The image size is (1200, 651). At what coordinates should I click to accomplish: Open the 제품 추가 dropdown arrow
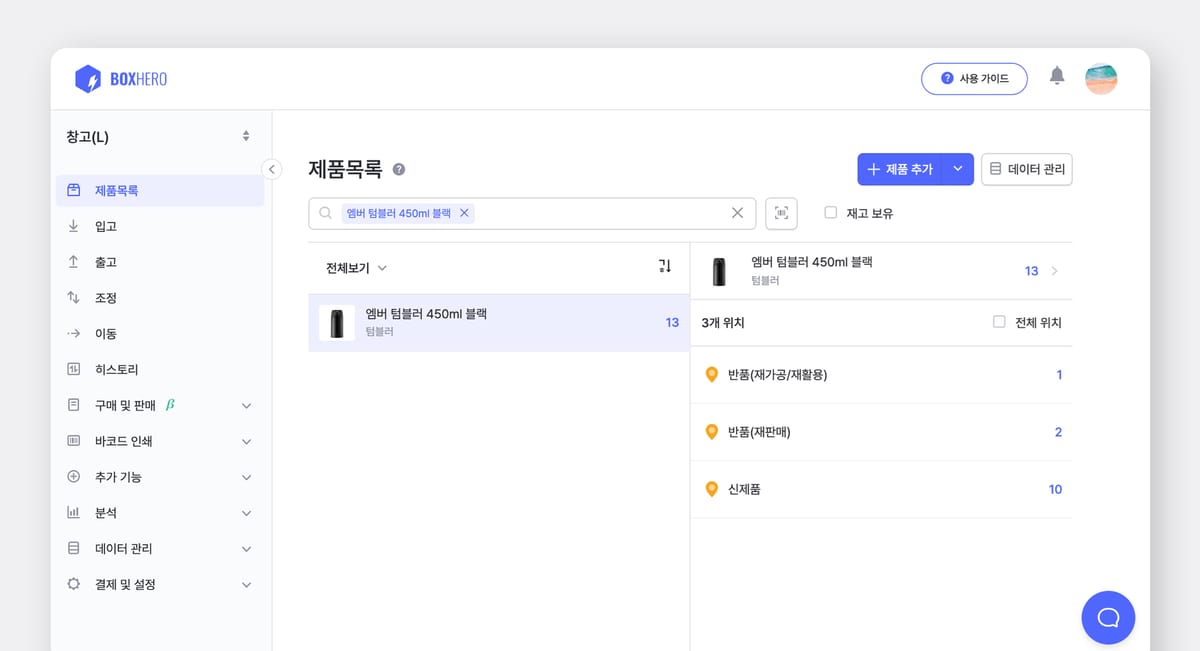[x=957, y=169]
